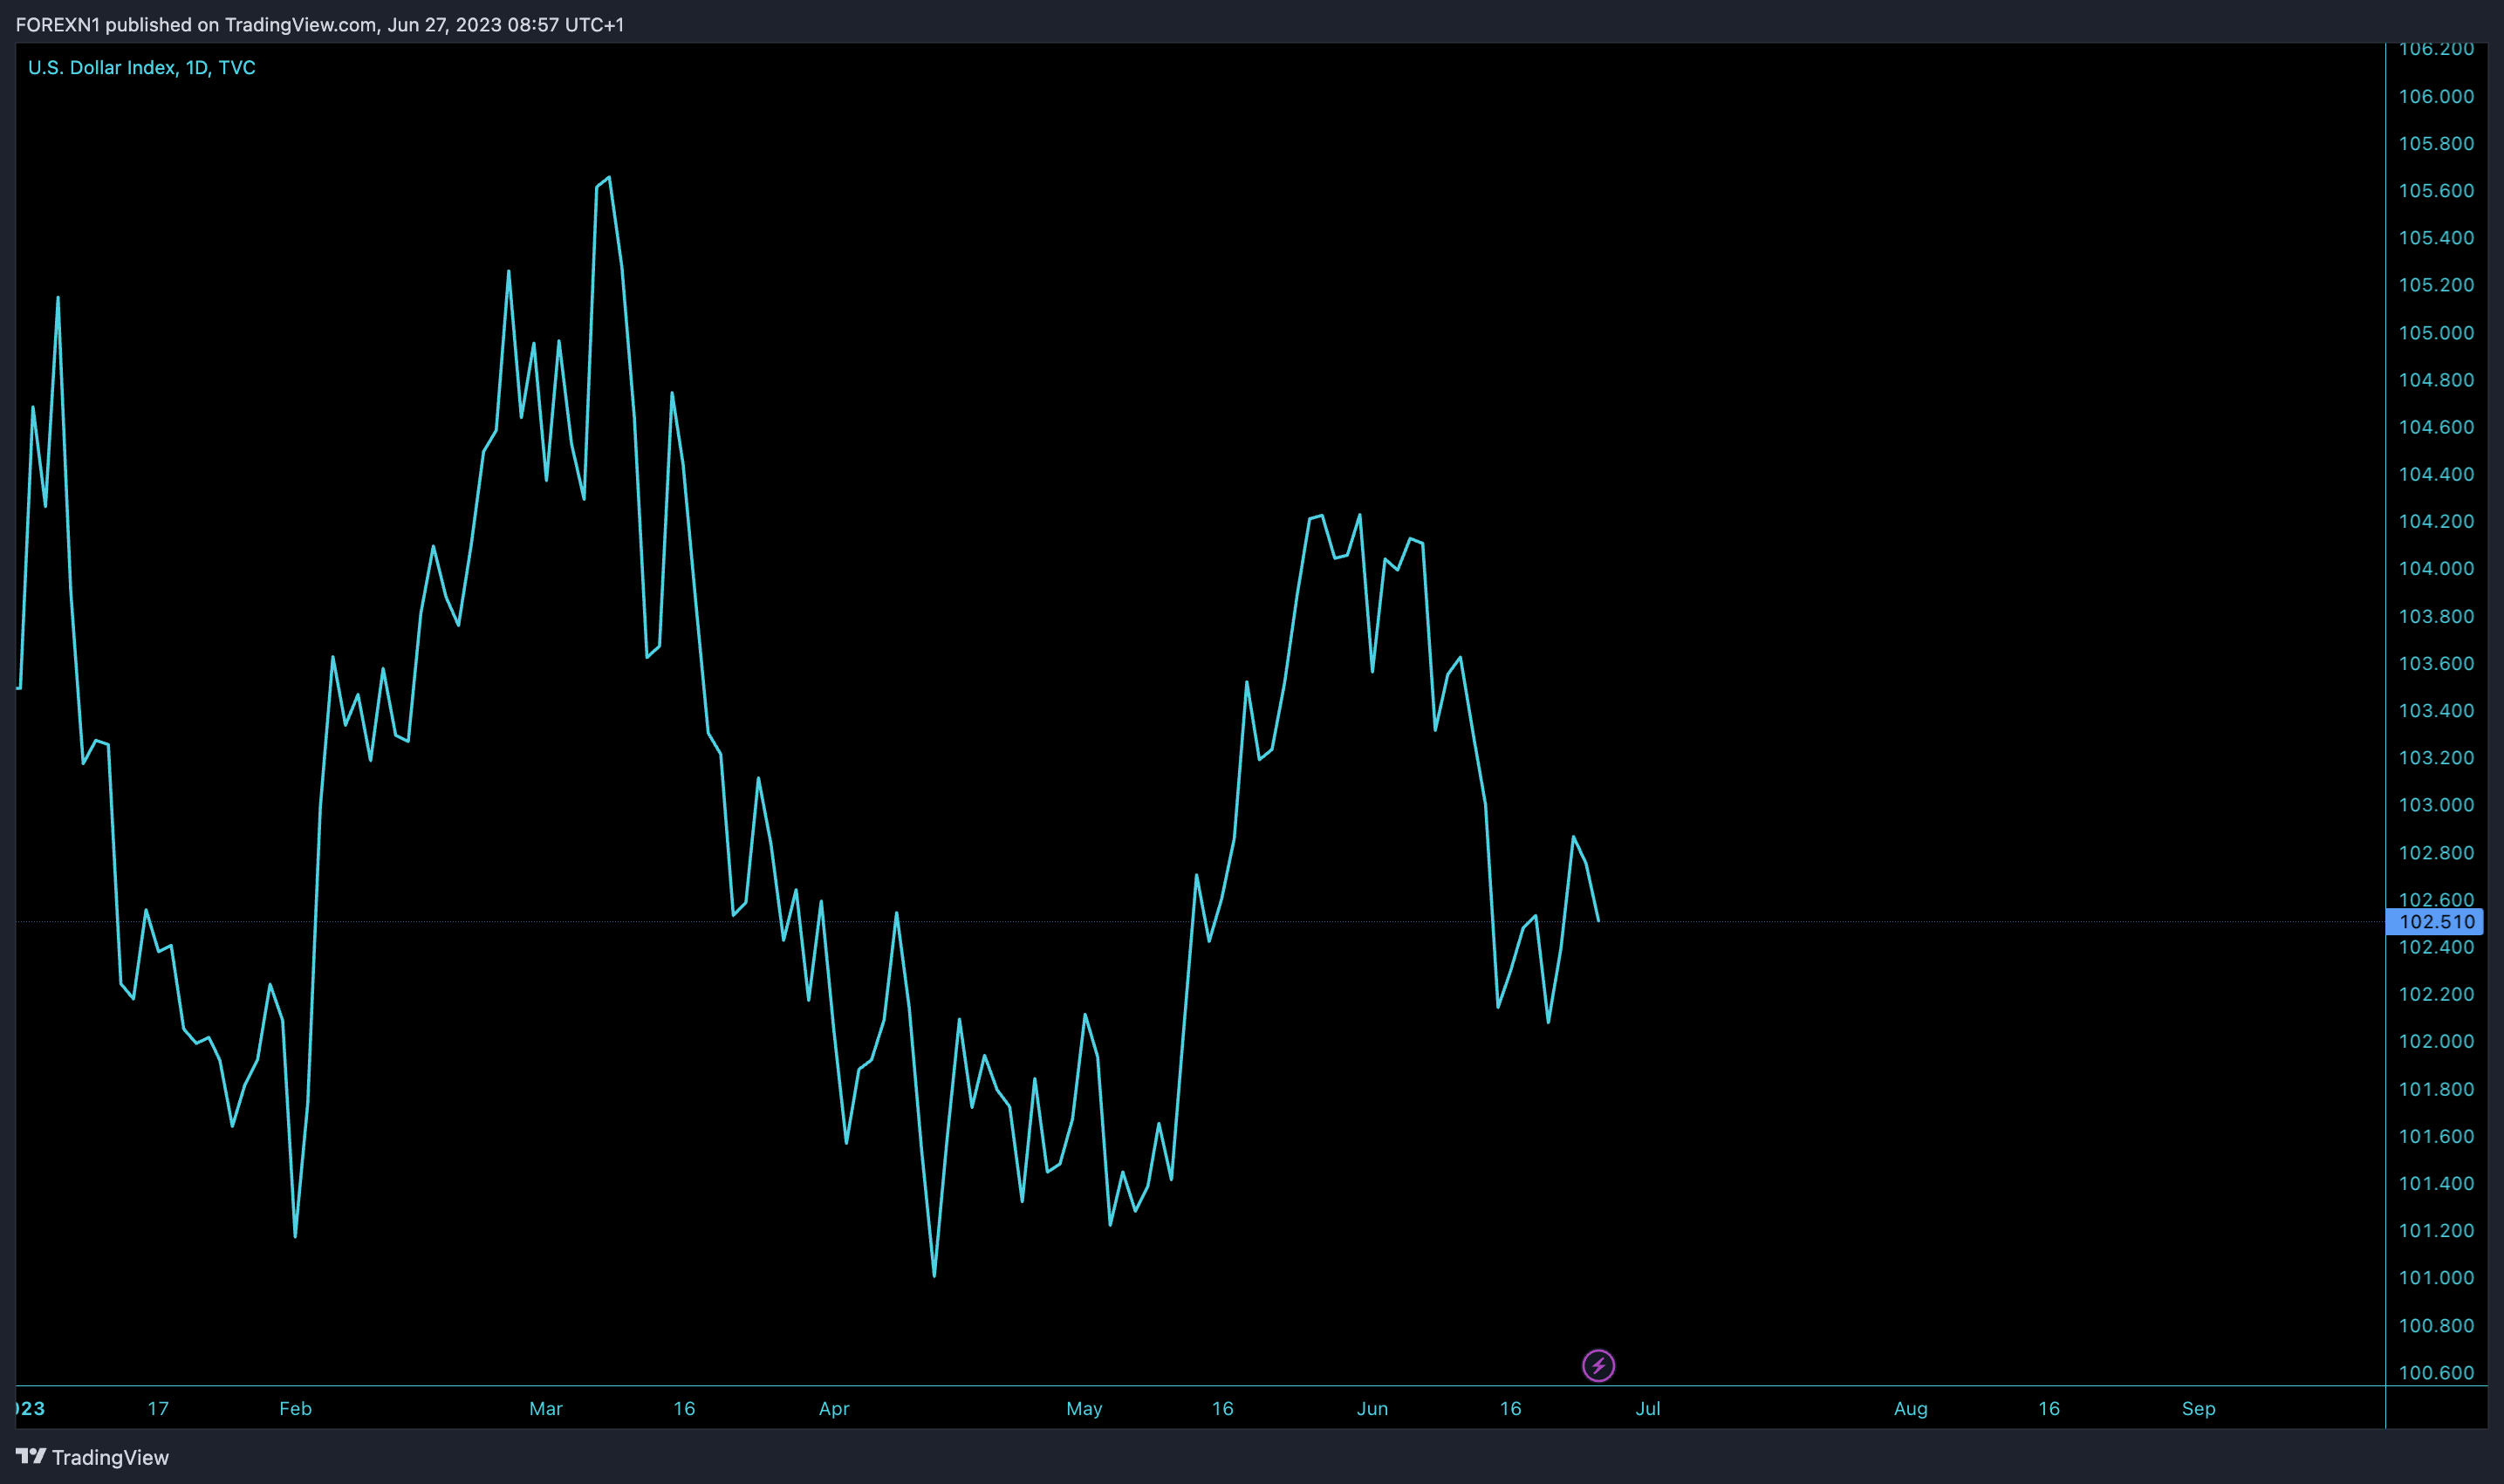2504x1484 pixels.
Task: Click the 105.600 price axis label
Action: (x=2436, y=190)
